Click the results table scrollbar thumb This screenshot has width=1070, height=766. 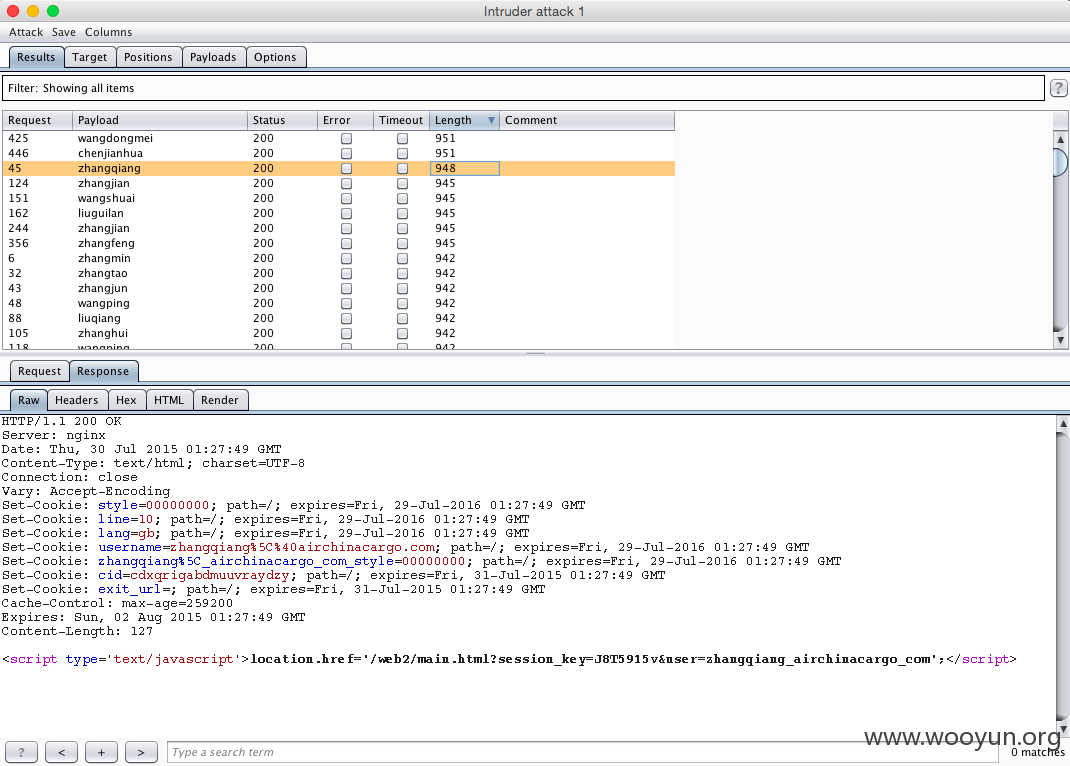coord(1060,162)
